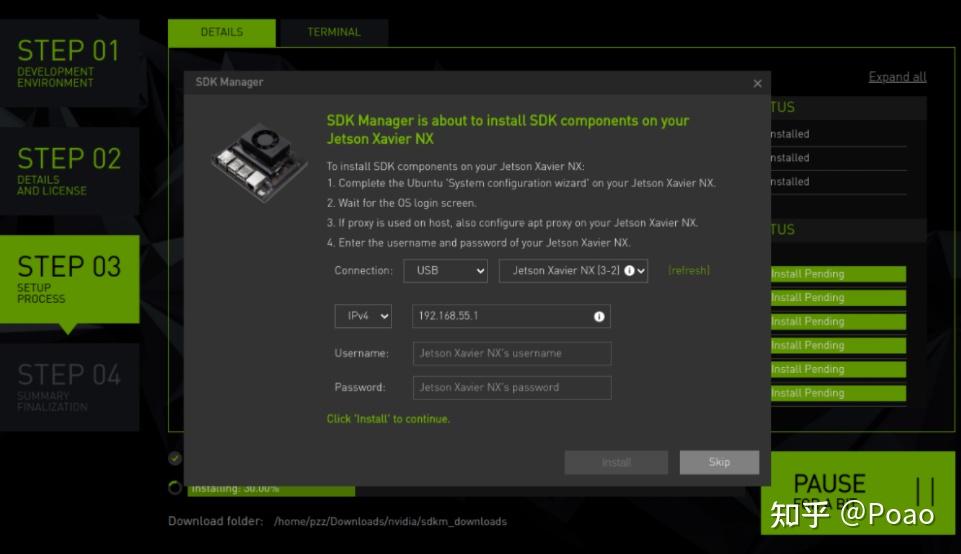Open the IPv4 protocol dropdown
The width and height of the screenshot is (961, 554).
point(363,316)
